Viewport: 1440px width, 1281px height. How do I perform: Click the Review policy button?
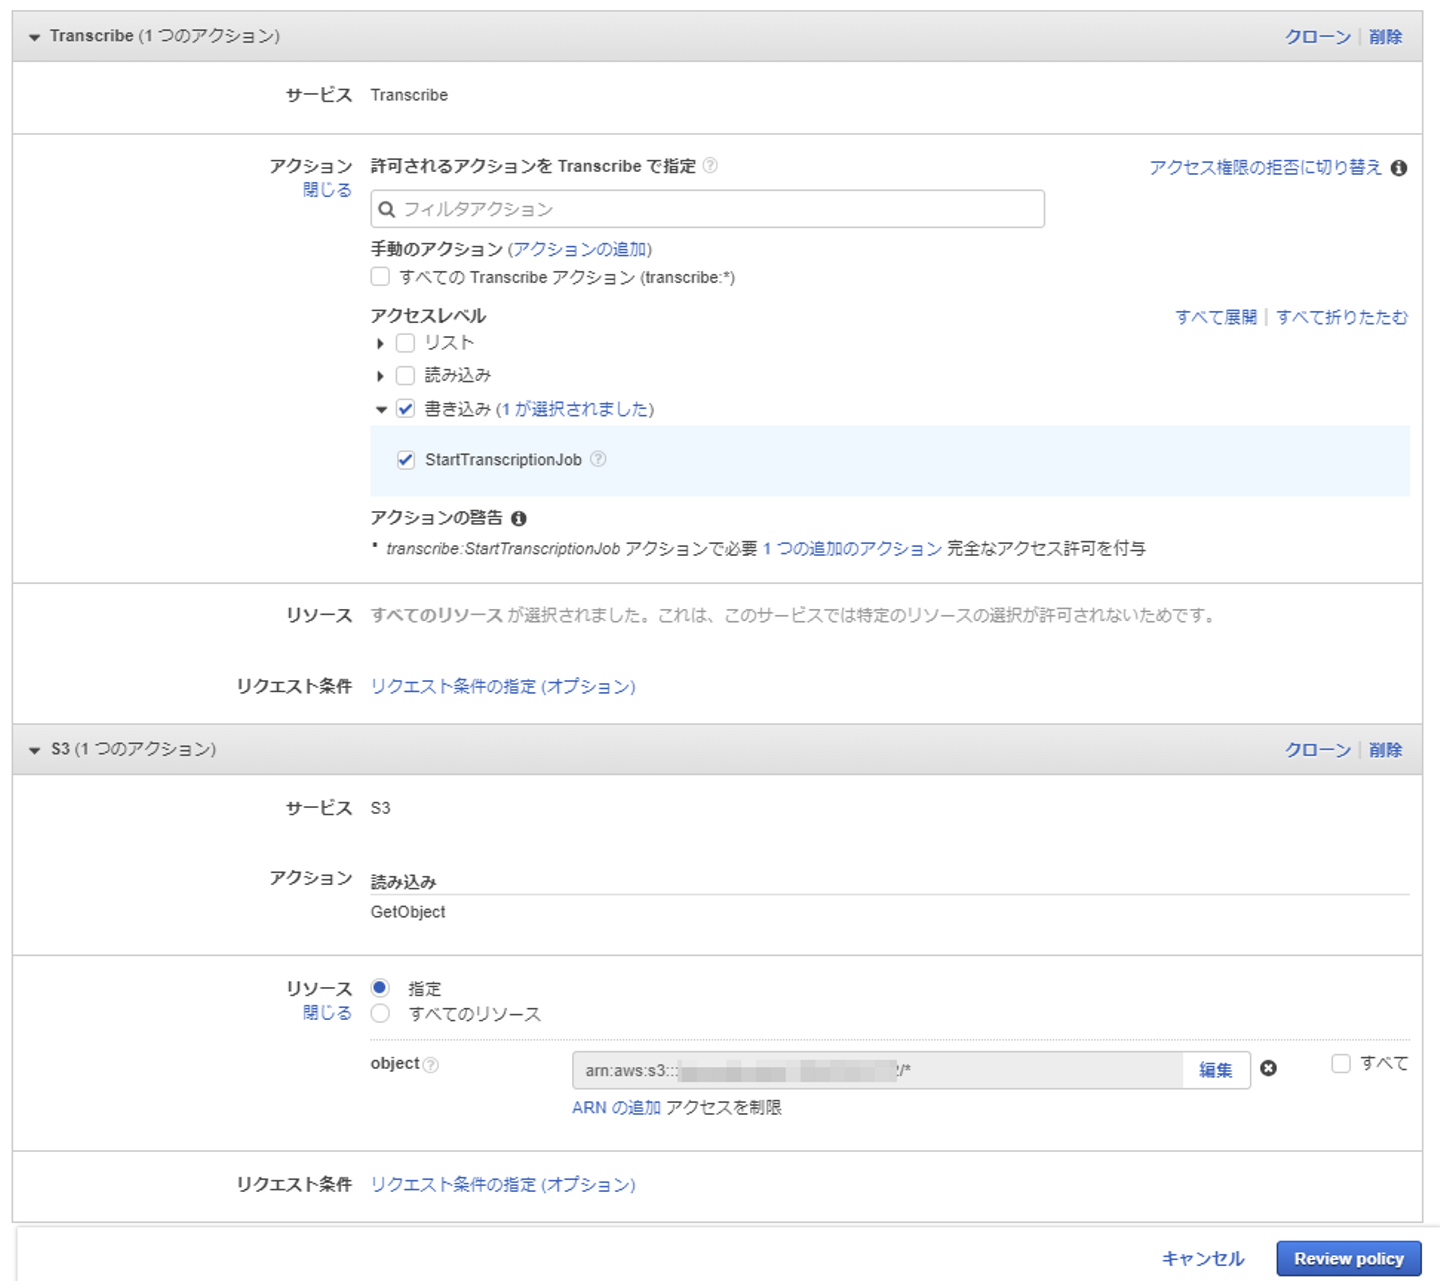(x=1348, y=1258)
